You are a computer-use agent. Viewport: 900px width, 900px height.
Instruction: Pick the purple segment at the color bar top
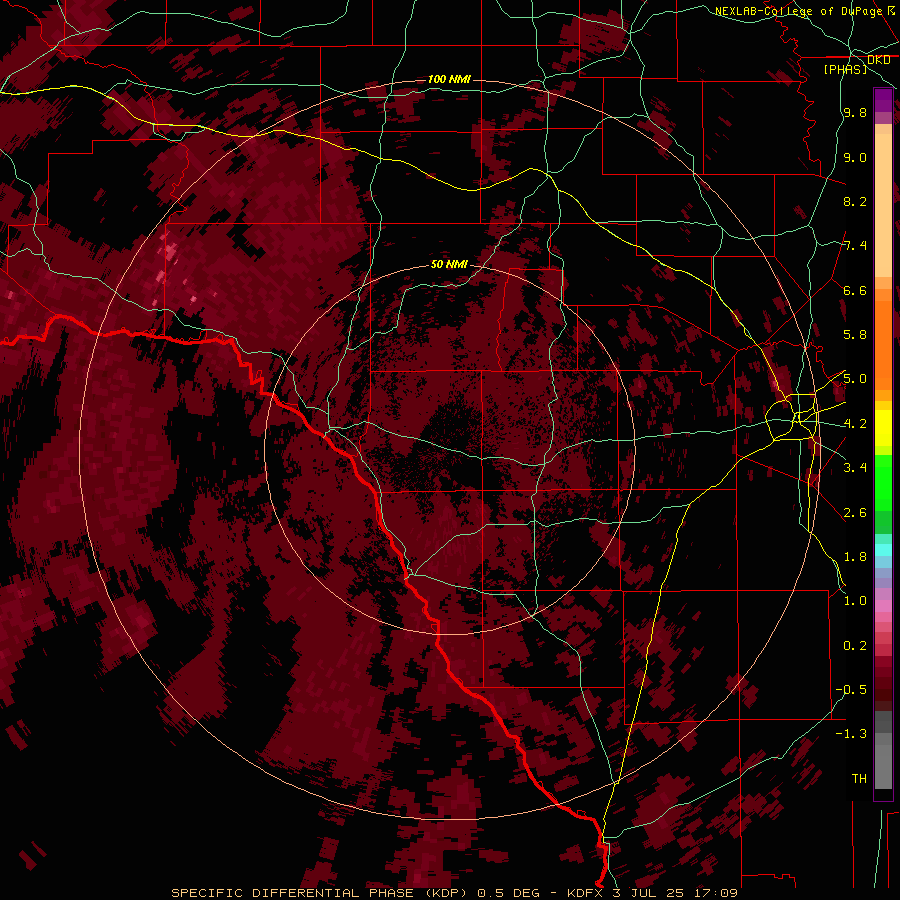tap(883, 100)
